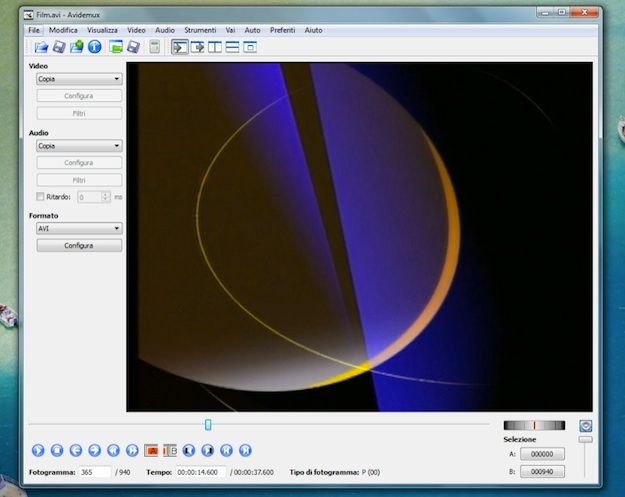Screen dimensions: 625x497
Task: Toggle the input-view mode toolbar button
Action: [x=180, y=47]
